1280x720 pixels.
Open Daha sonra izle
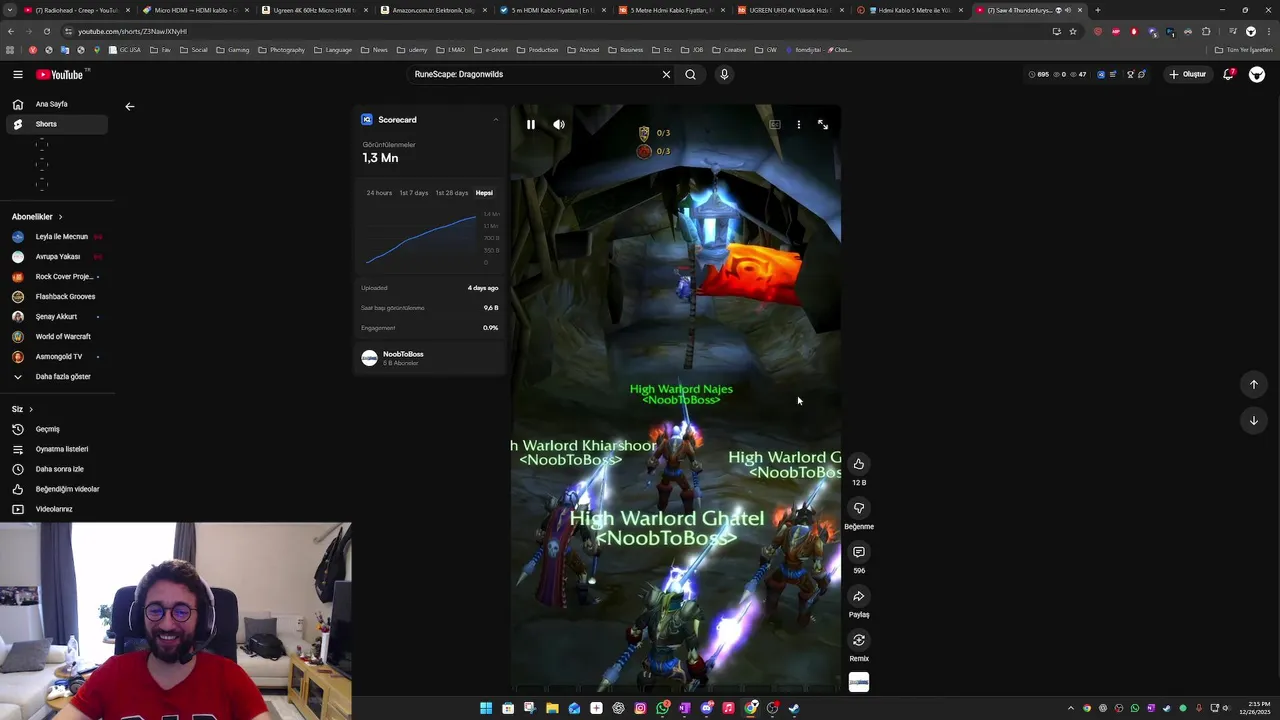[56, 469]
